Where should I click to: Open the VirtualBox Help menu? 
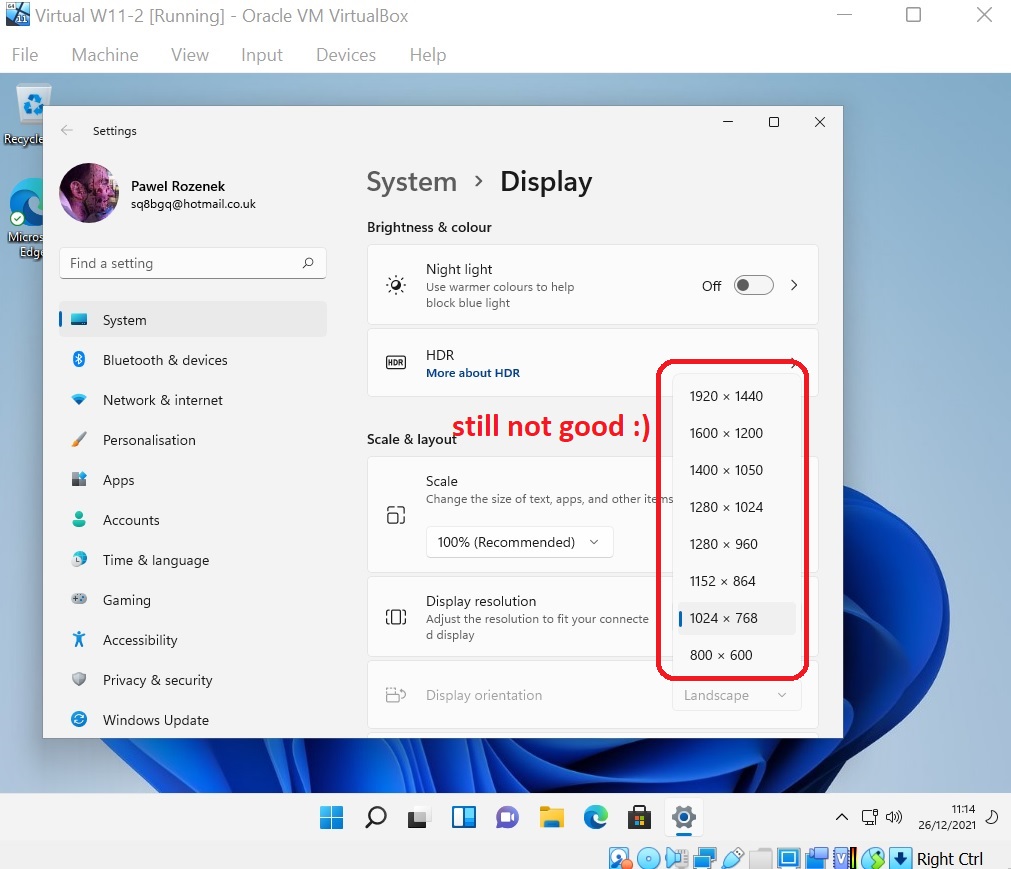coord(427,55)
